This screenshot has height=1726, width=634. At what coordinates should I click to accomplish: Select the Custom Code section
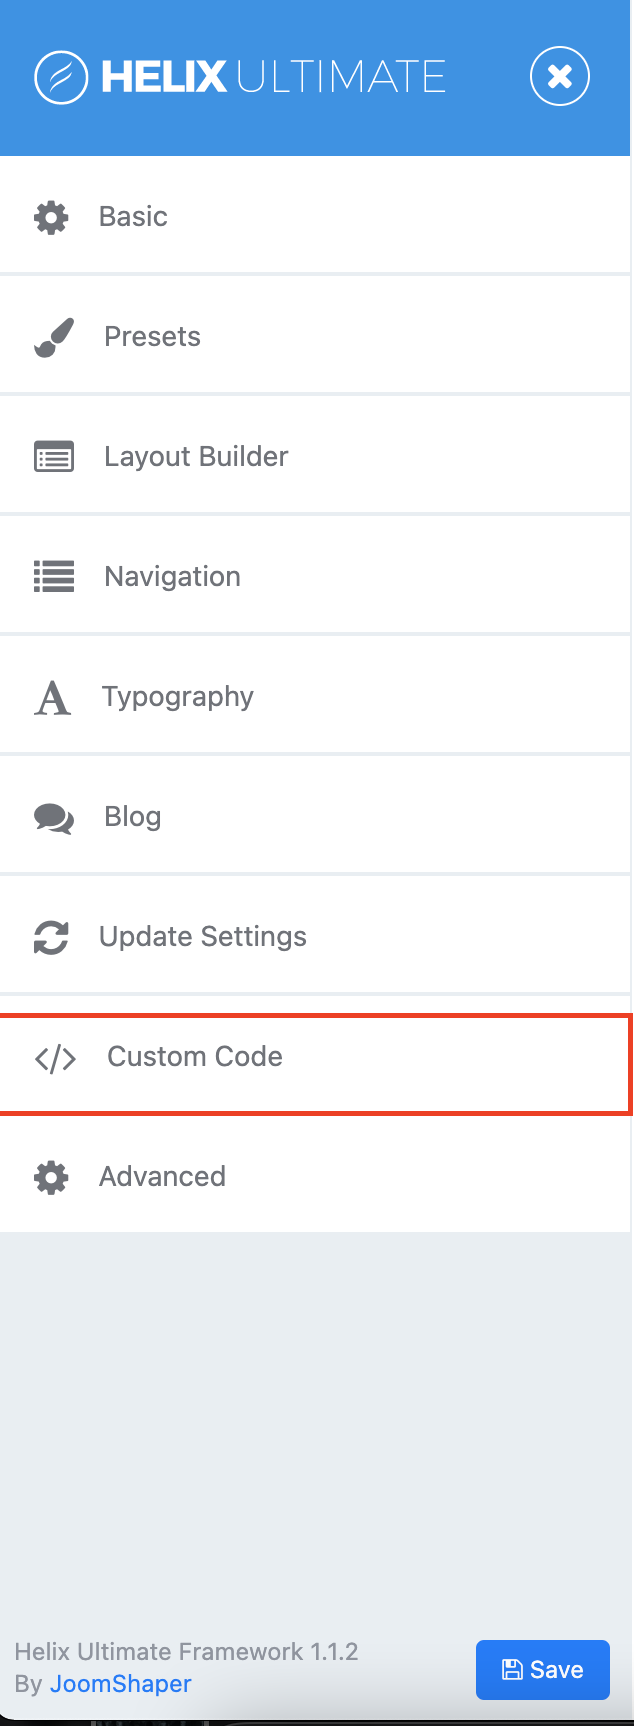195,1057
